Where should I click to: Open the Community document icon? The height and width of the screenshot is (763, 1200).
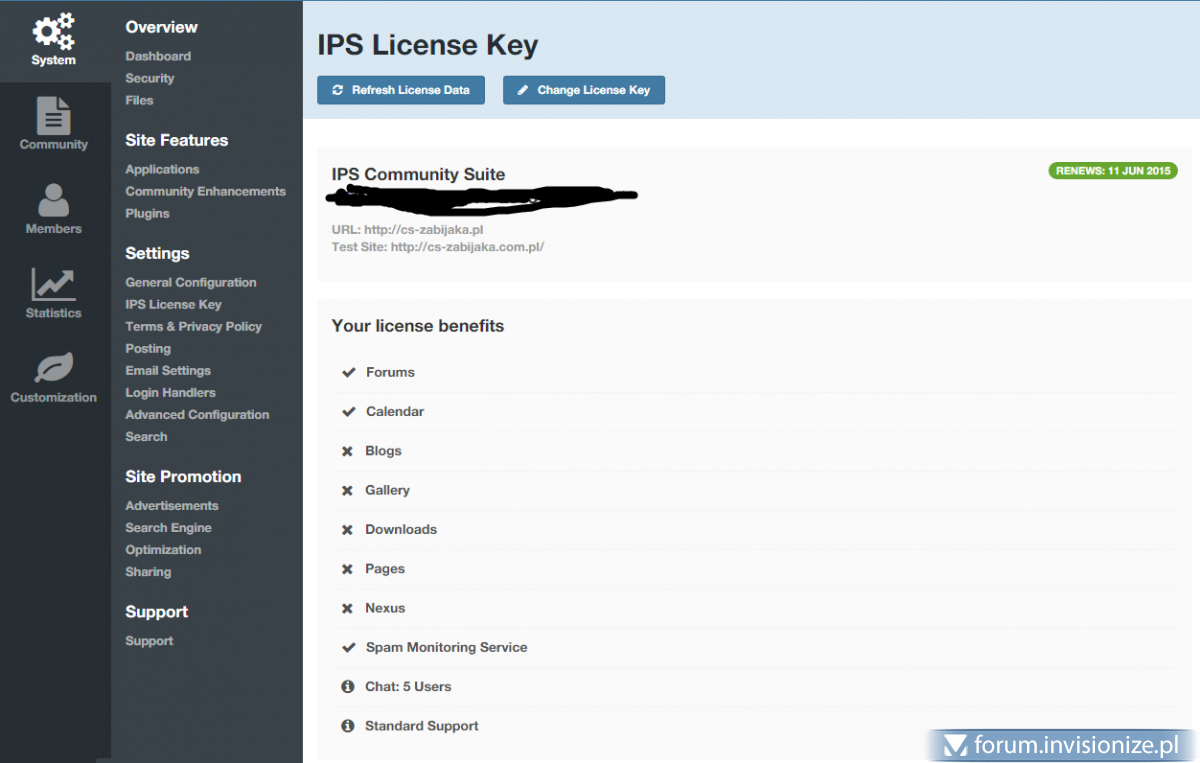tap(53, 115)
